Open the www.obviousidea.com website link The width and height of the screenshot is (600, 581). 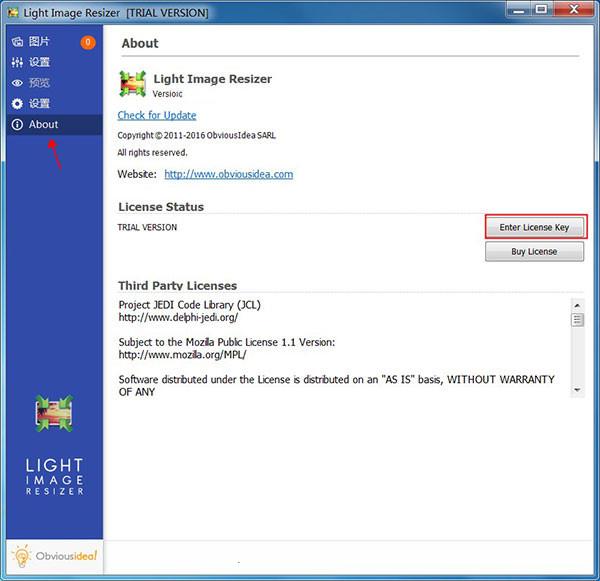click(229, 174)
